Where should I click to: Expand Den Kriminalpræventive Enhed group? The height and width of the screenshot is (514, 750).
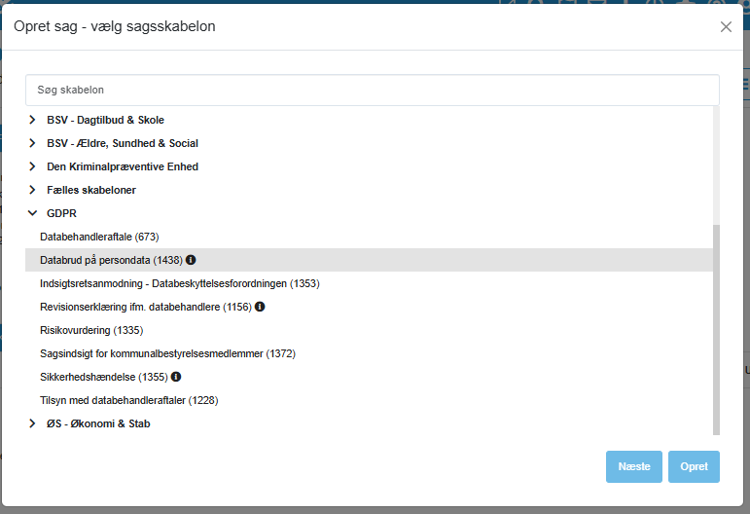[32, 166]
